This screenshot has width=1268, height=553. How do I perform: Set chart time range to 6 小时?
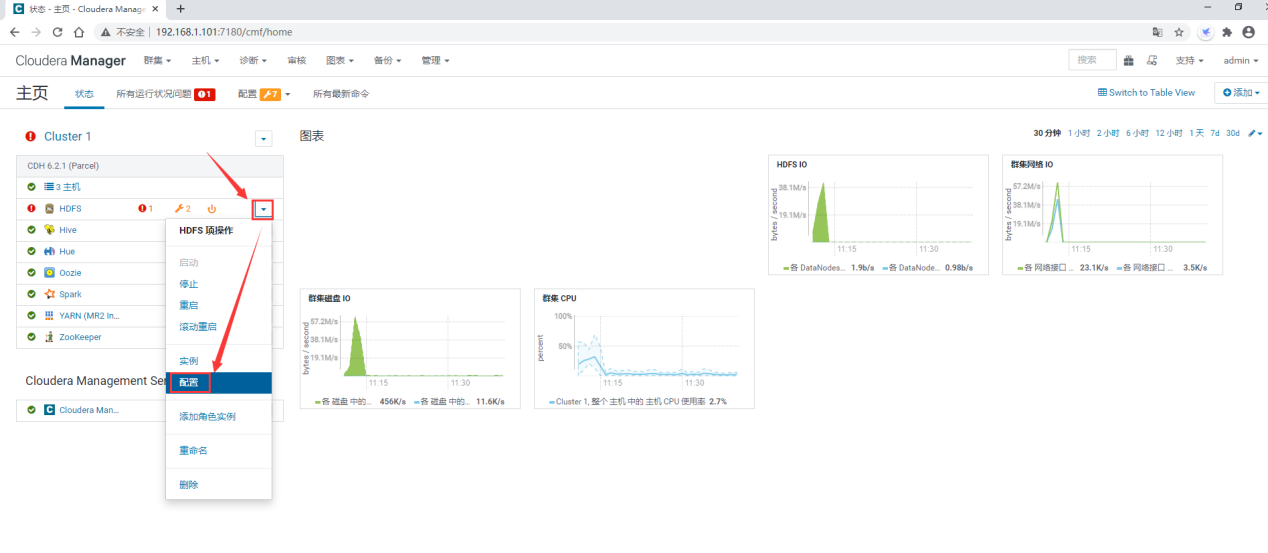1137,133
